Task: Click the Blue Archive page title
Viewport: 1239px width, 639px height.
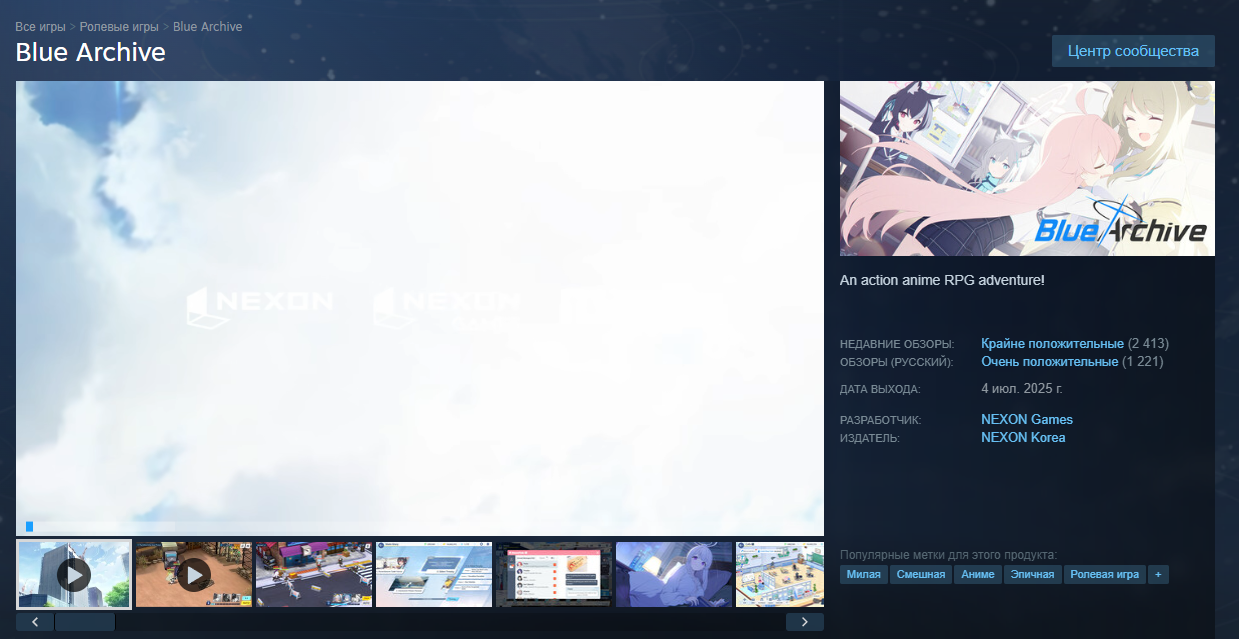Action: point(90,52)
